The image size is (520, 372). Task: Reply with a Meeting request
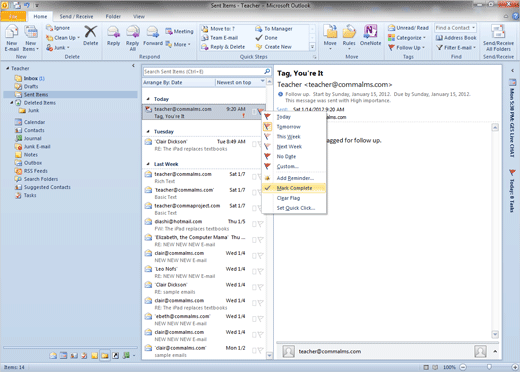(179, 31)
